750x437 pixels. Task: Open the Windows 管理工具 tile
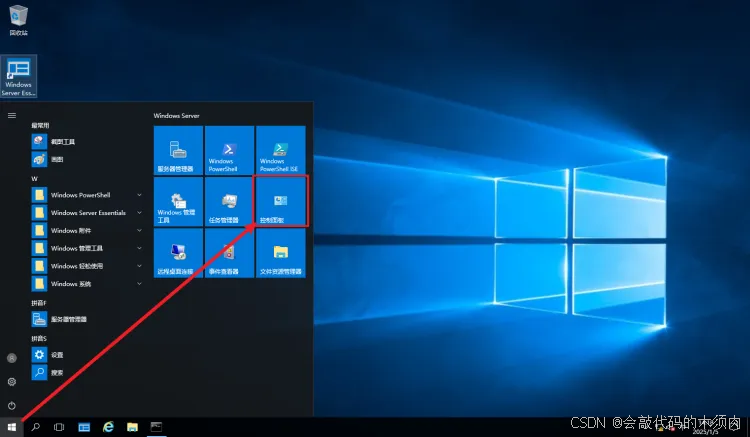178,201
